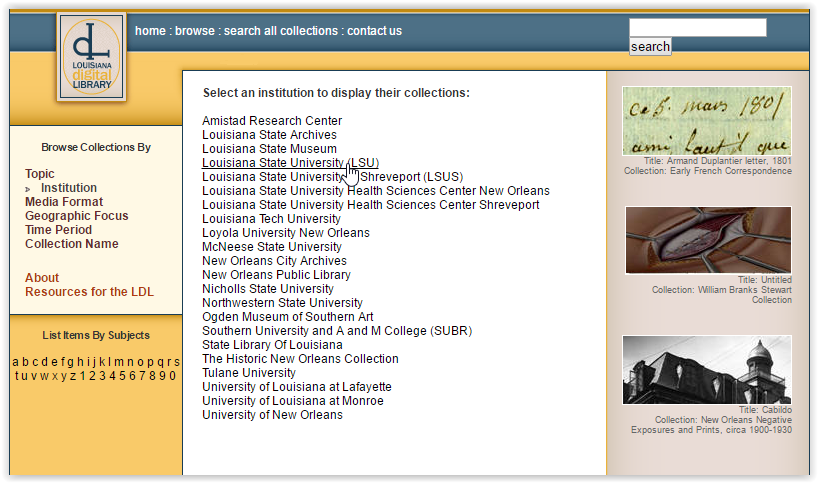Screen dimensions: 818x483
Task: Select Southern University and A and M College
Action: [337, 332]
